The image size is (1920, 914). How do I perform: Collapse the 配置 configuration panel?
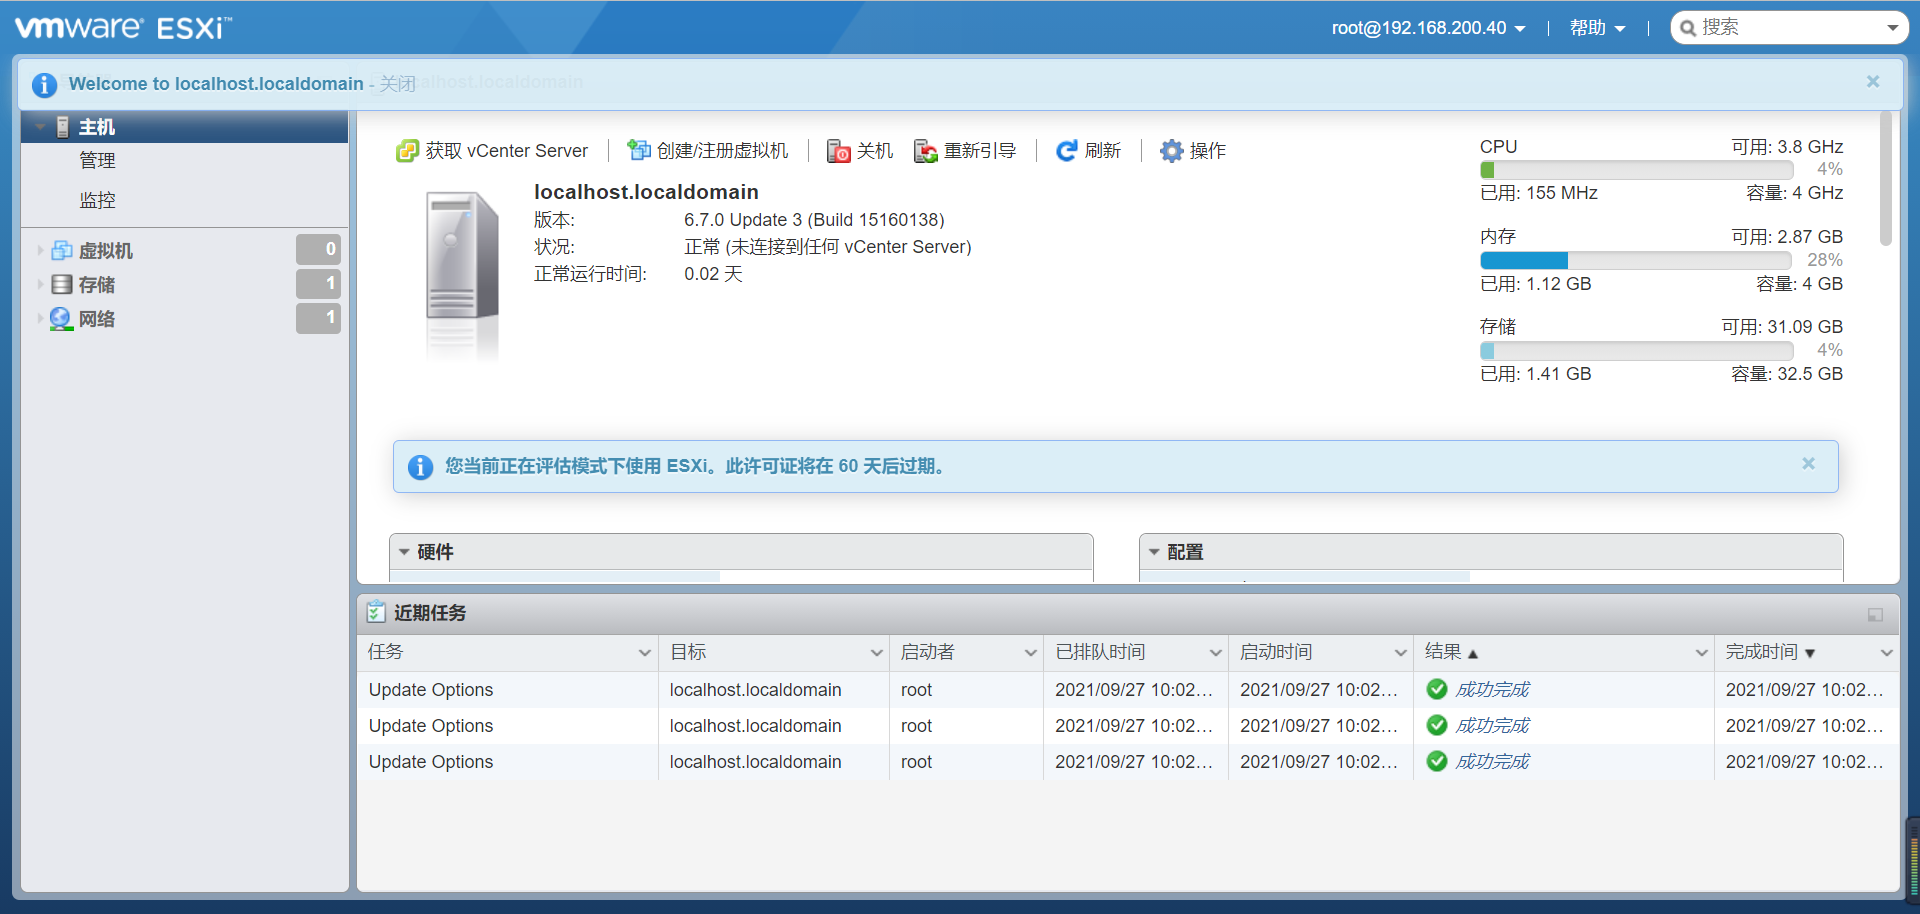1154,552
